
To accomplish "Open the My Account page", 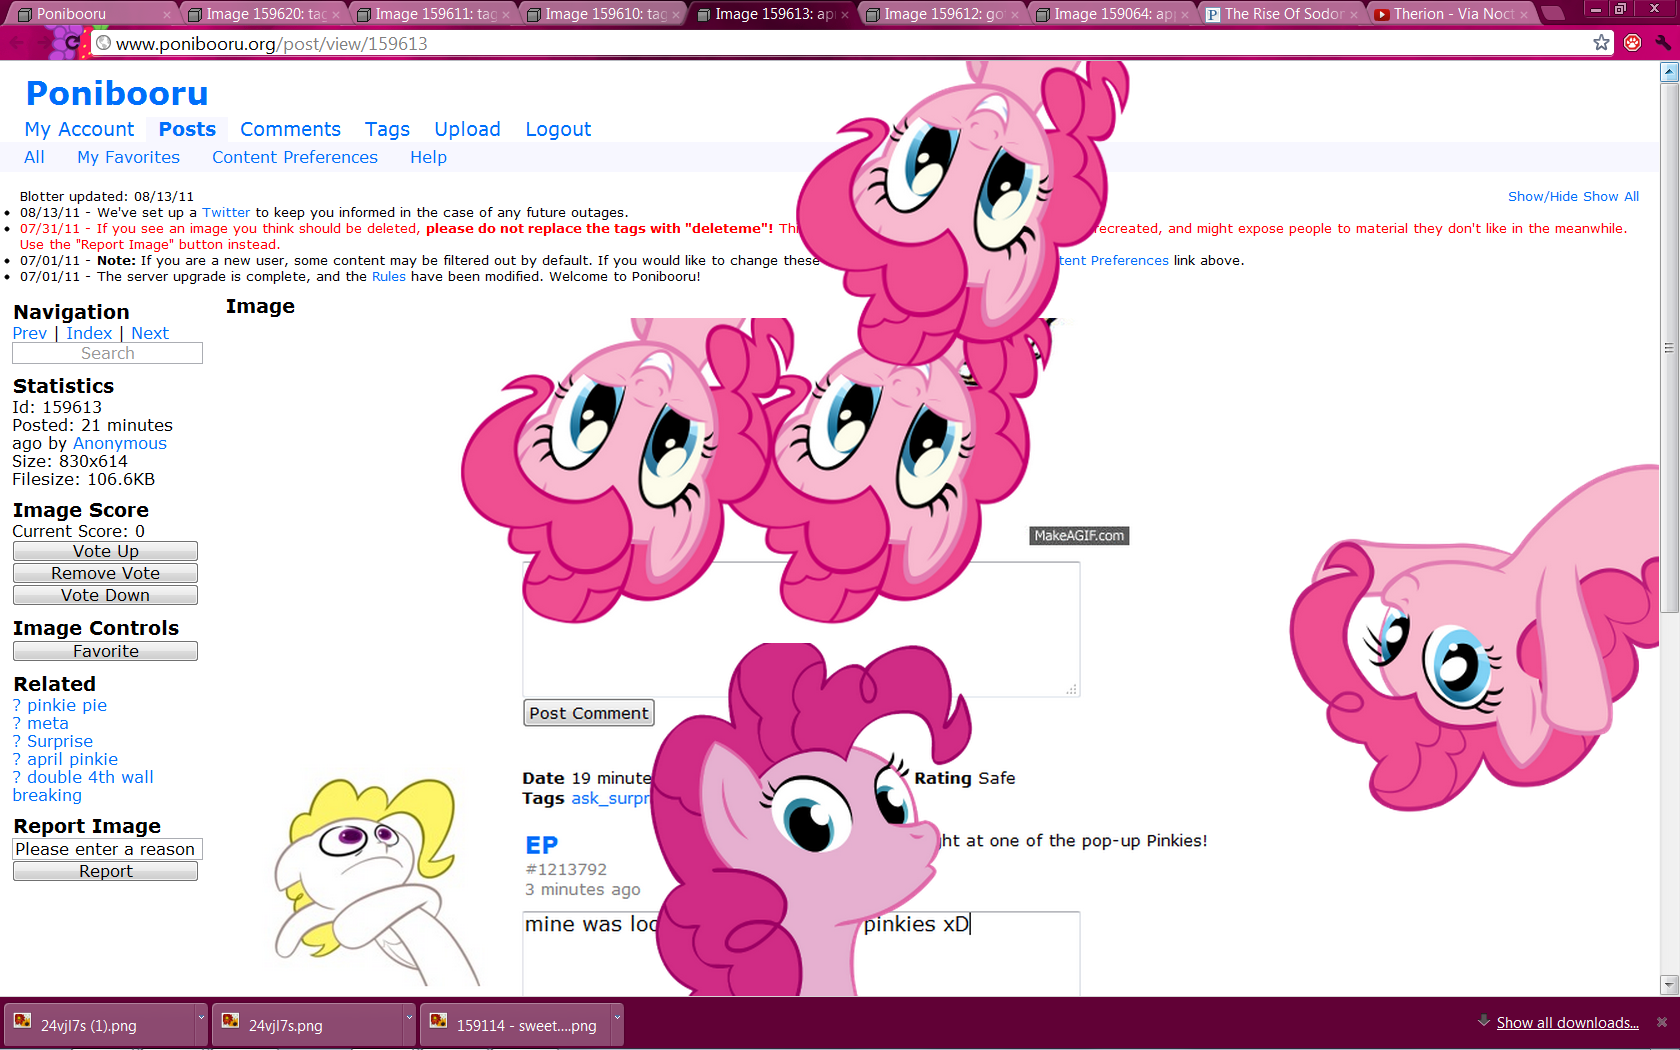I will click(79, 130).
